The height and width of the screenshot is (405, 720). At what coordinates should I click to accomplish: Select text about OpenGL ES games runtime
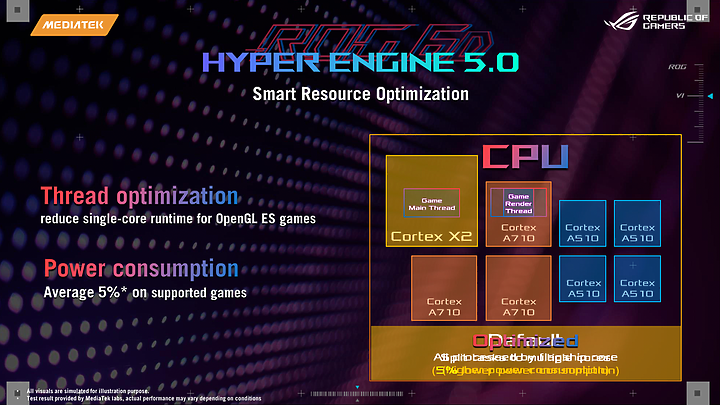coord(178,219)
